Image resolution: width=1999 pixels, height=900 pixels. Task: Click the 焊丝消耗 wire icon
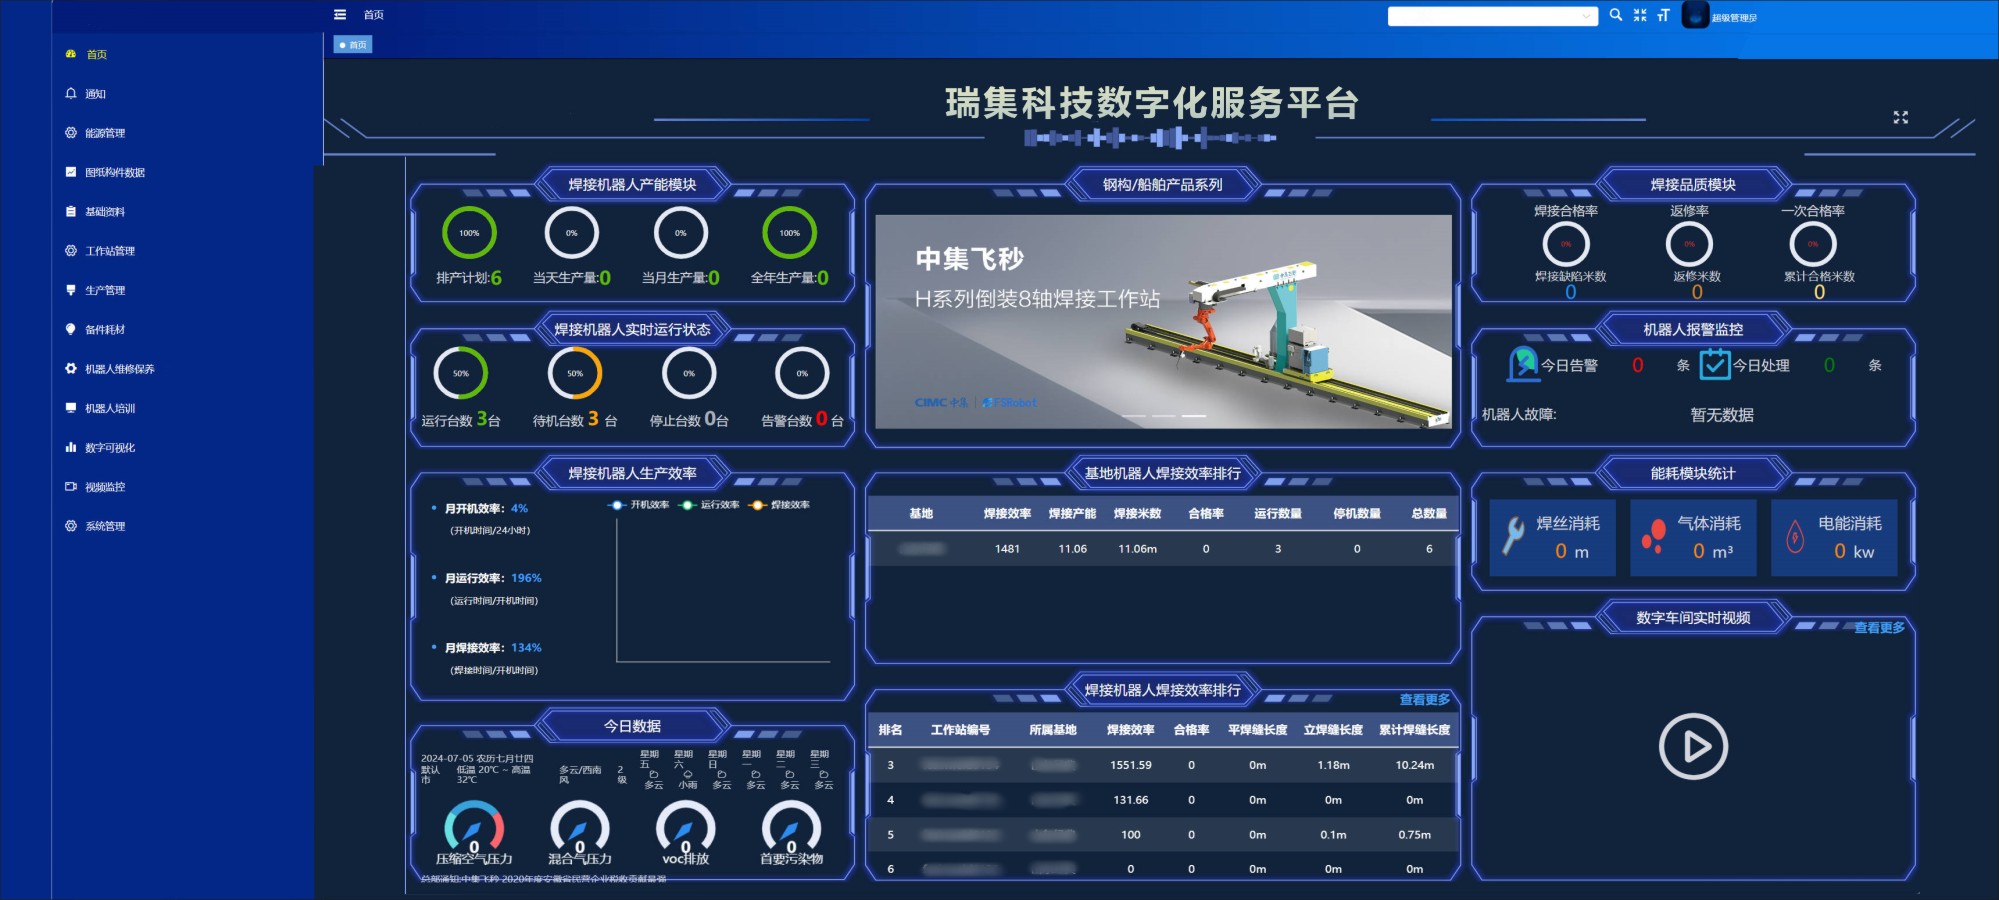pos(1514,536)
